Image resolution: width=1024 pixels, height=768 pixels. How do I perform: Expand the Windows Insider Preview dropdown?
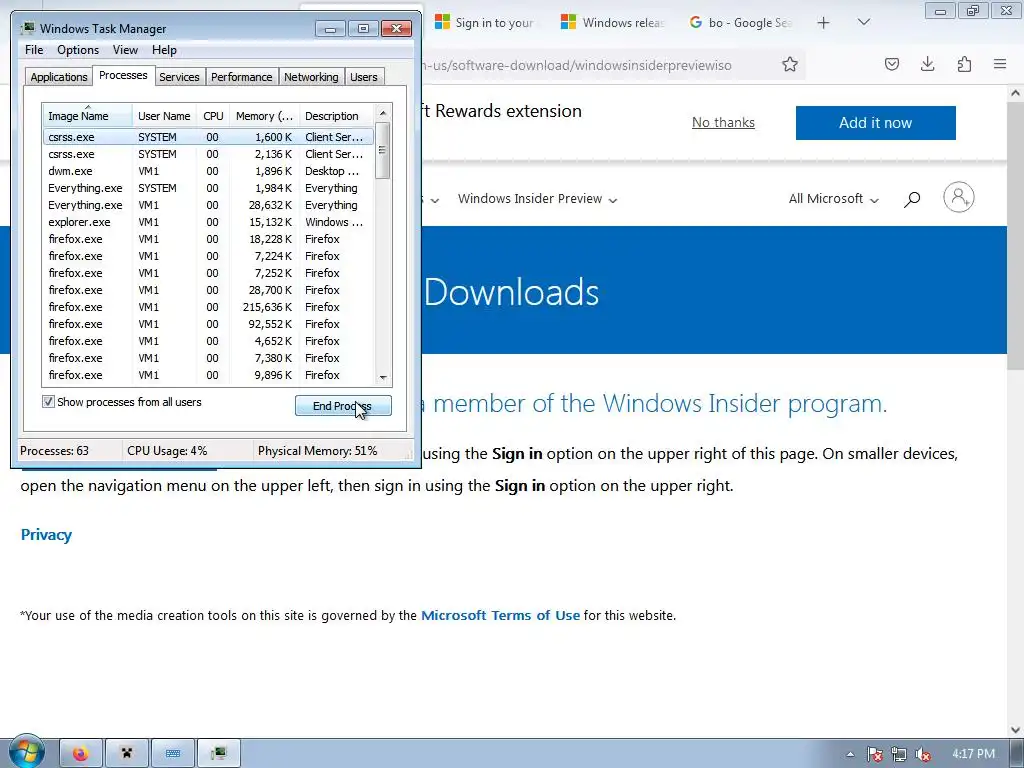coord(537,199)
